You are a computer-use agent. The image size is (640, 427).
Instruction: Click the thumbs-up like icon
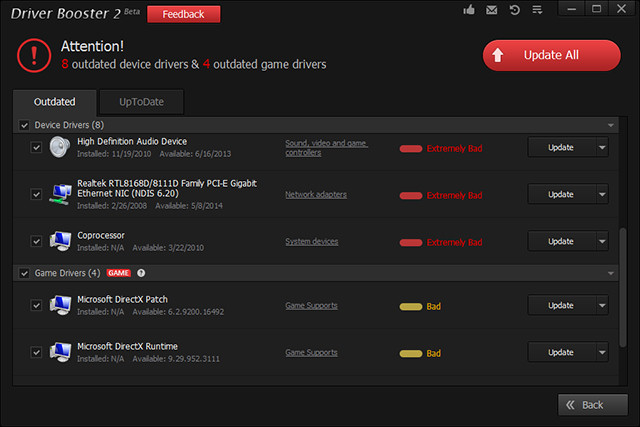point(469,9)
